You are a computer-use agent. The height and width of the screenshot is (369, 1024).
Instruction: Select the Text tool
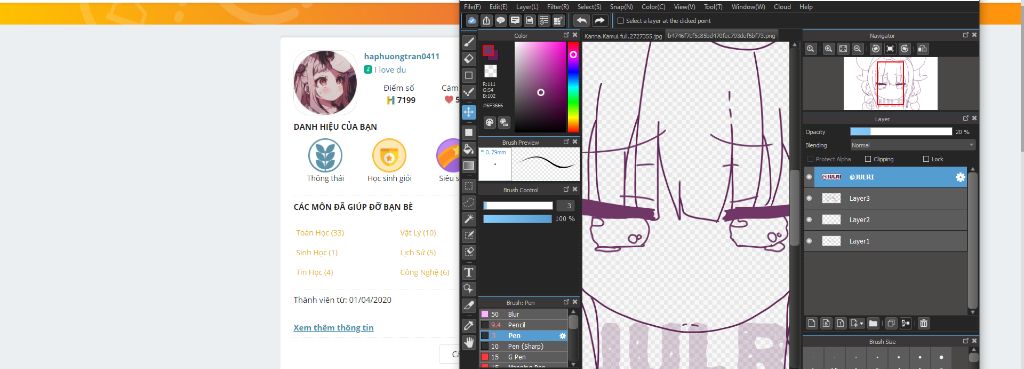coord(469,272)
